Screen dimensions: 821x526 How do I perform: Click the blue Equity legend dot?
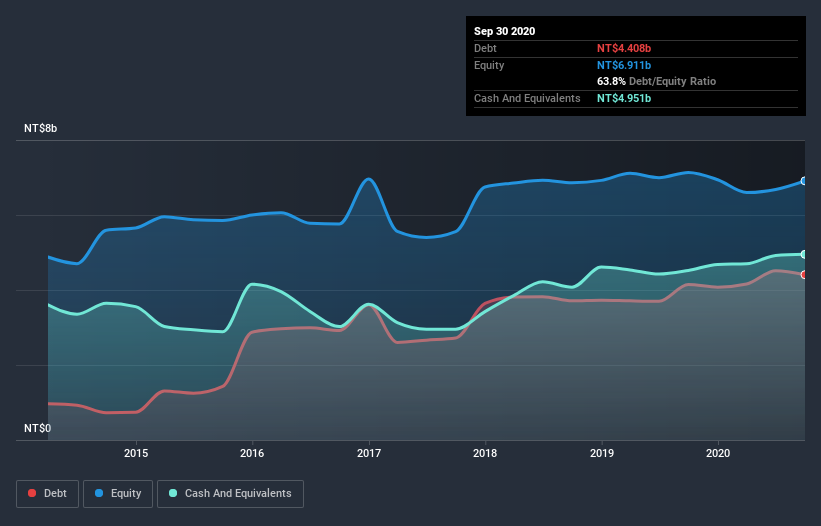click(99, 493)
